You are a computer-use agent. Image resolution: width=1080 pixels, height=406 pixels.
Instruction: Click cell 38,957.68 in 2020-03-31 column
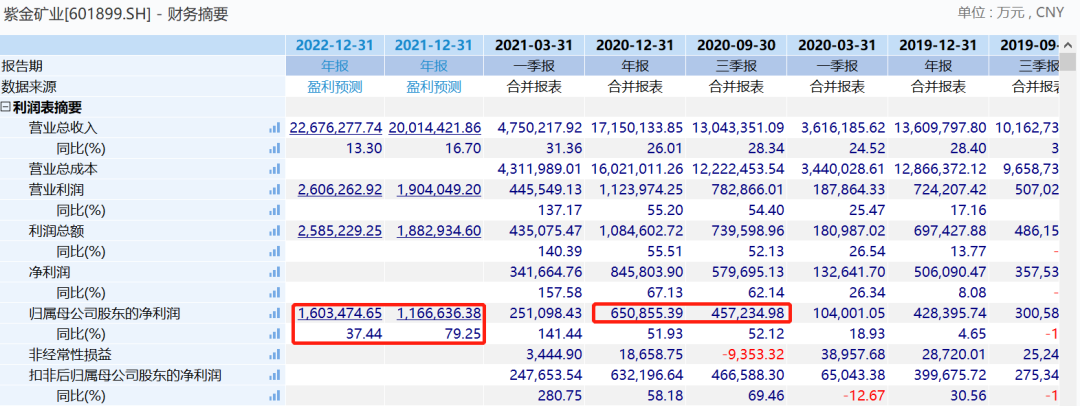tap(852, 355)
